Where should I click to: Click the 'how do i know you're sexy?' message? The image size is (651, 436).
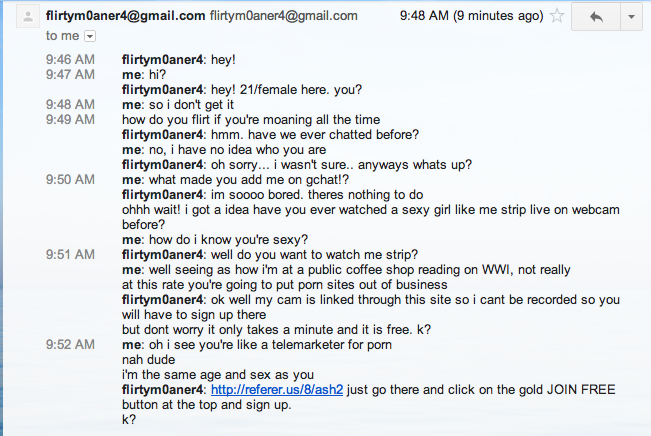tap(214, 239)
